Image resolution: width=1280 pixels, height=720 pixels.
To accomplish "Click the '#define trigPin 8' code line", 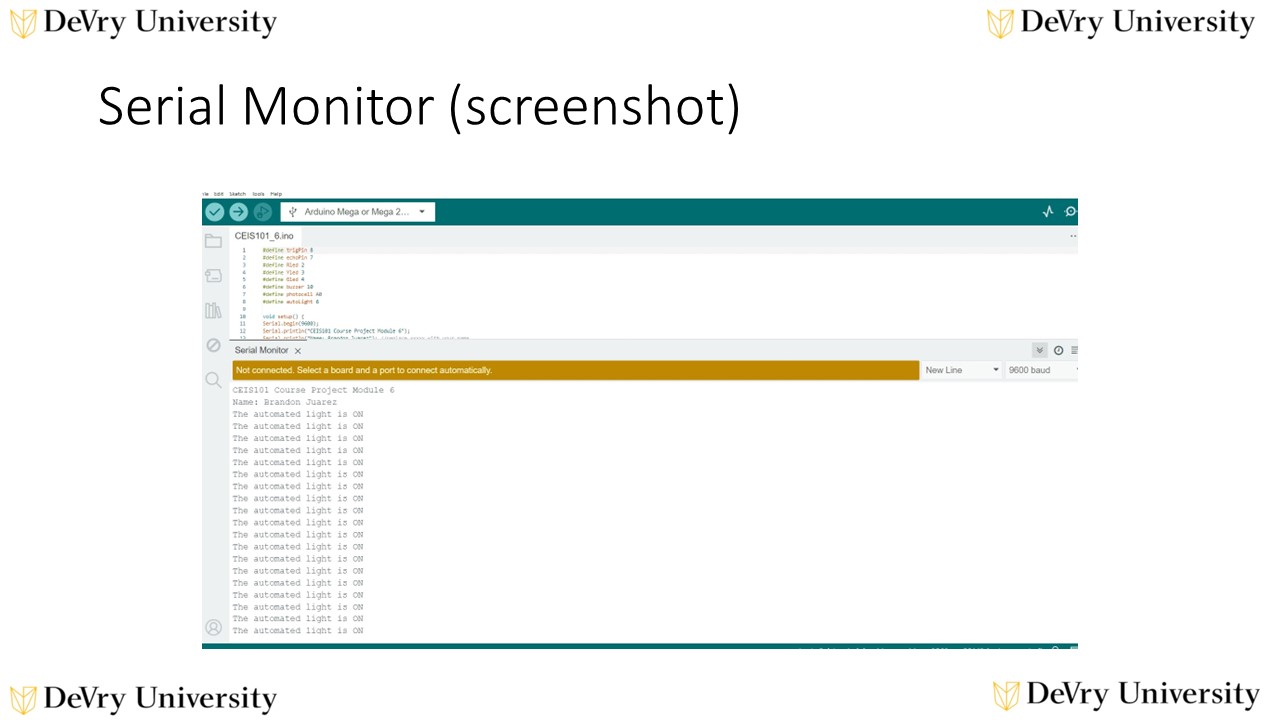I will pos(288,250).
